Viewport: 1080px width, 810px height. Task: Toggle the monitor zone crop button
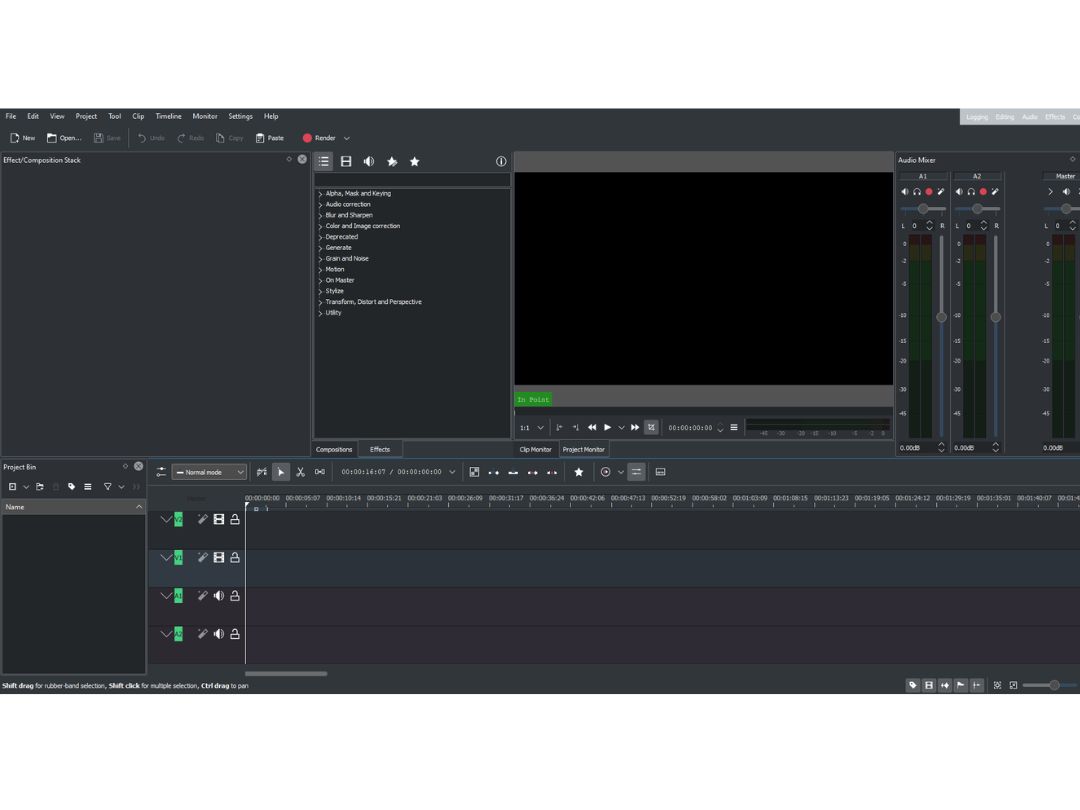(x=651, y=427)
